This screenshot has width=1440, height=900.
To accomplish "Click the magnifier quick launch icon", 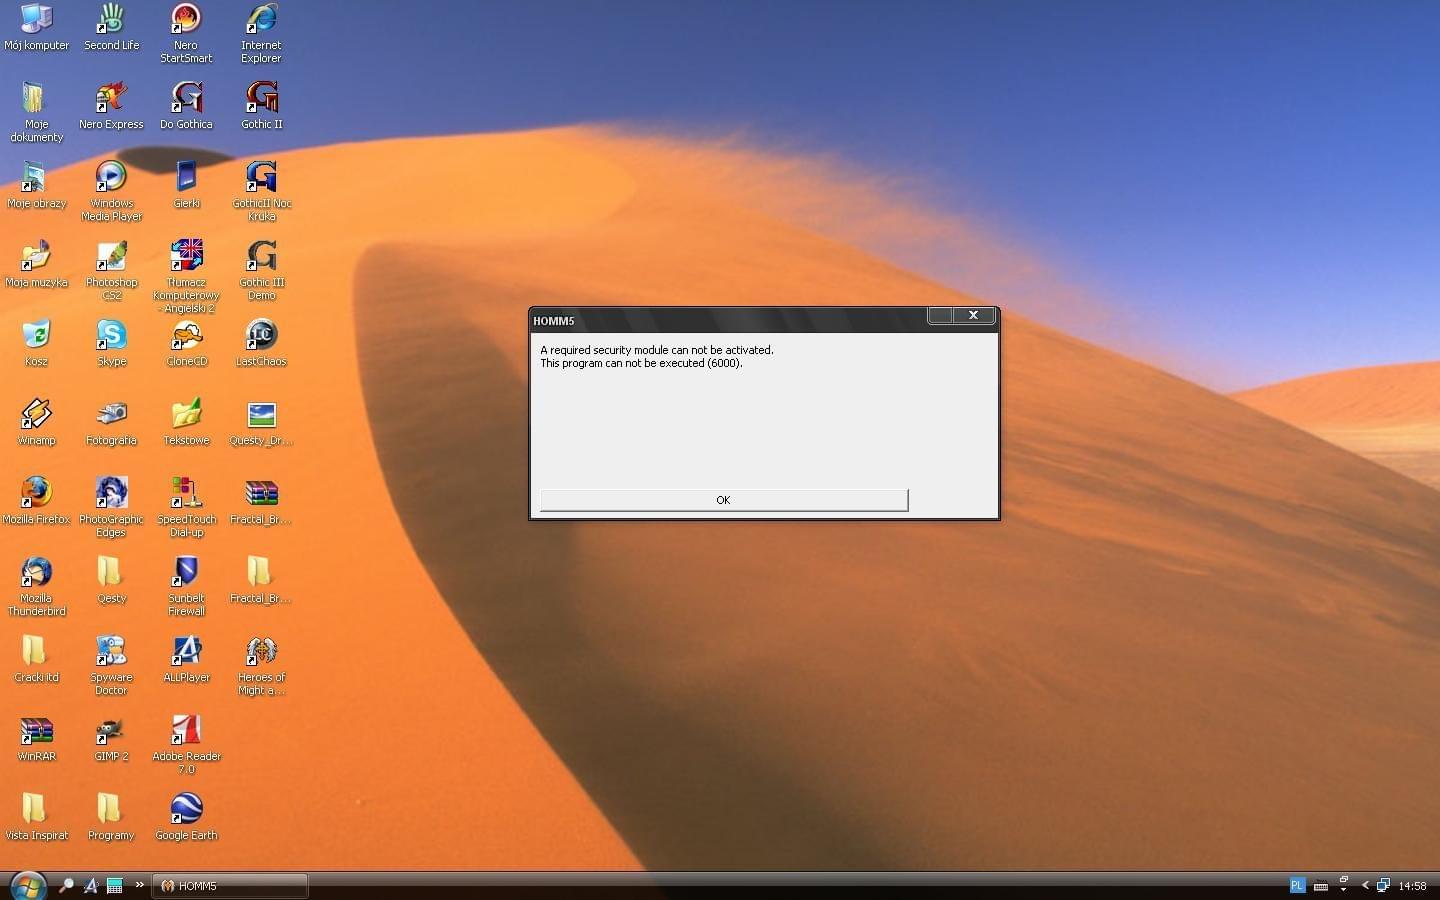I will 66,885.
